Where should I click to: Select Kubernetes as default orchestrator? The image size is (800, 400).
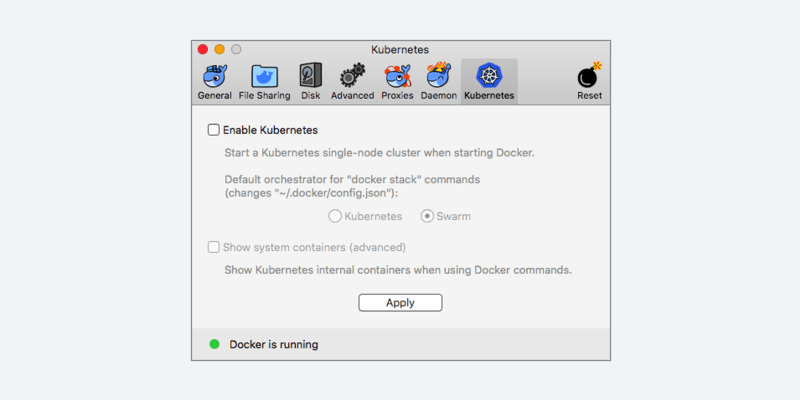tap(335, 216)
